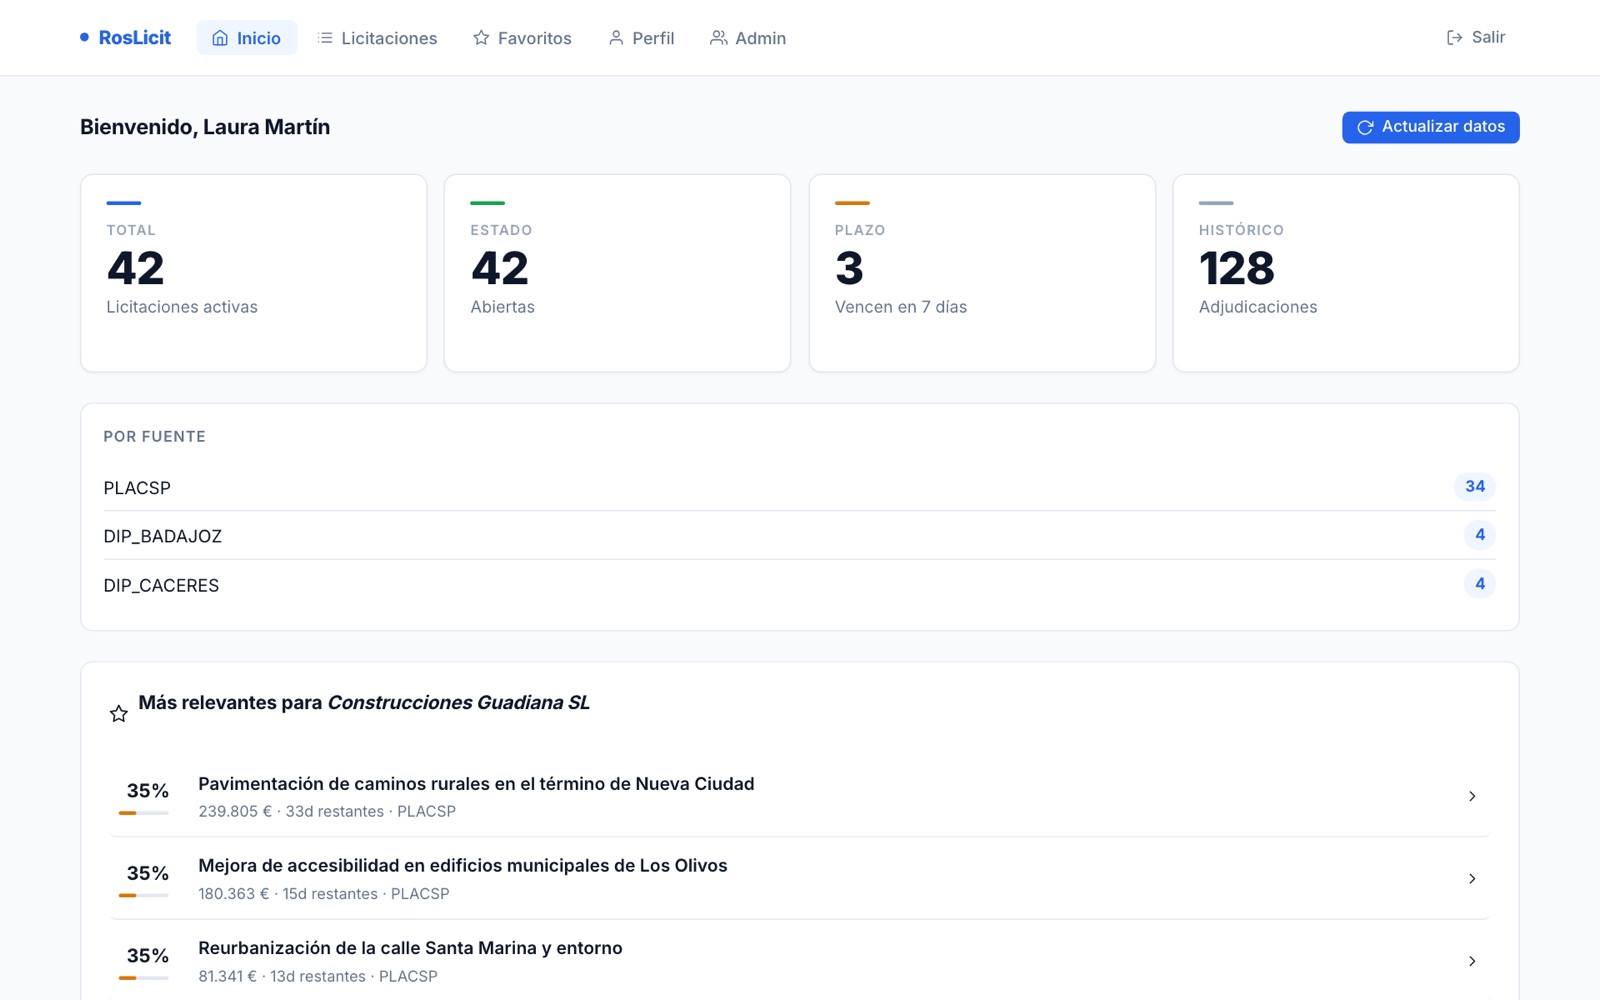The width and height of the screenshot is (1600, 1000).
Task: Log out with Salir
Action: (x=1475, y=38)
